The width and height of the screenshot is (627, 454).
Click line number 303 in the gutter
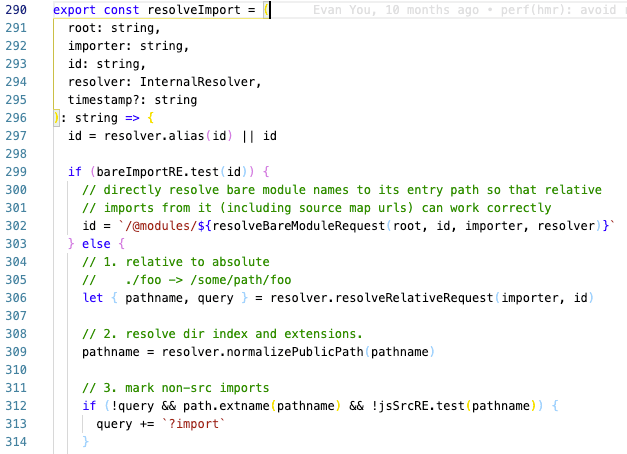point(16,244)
